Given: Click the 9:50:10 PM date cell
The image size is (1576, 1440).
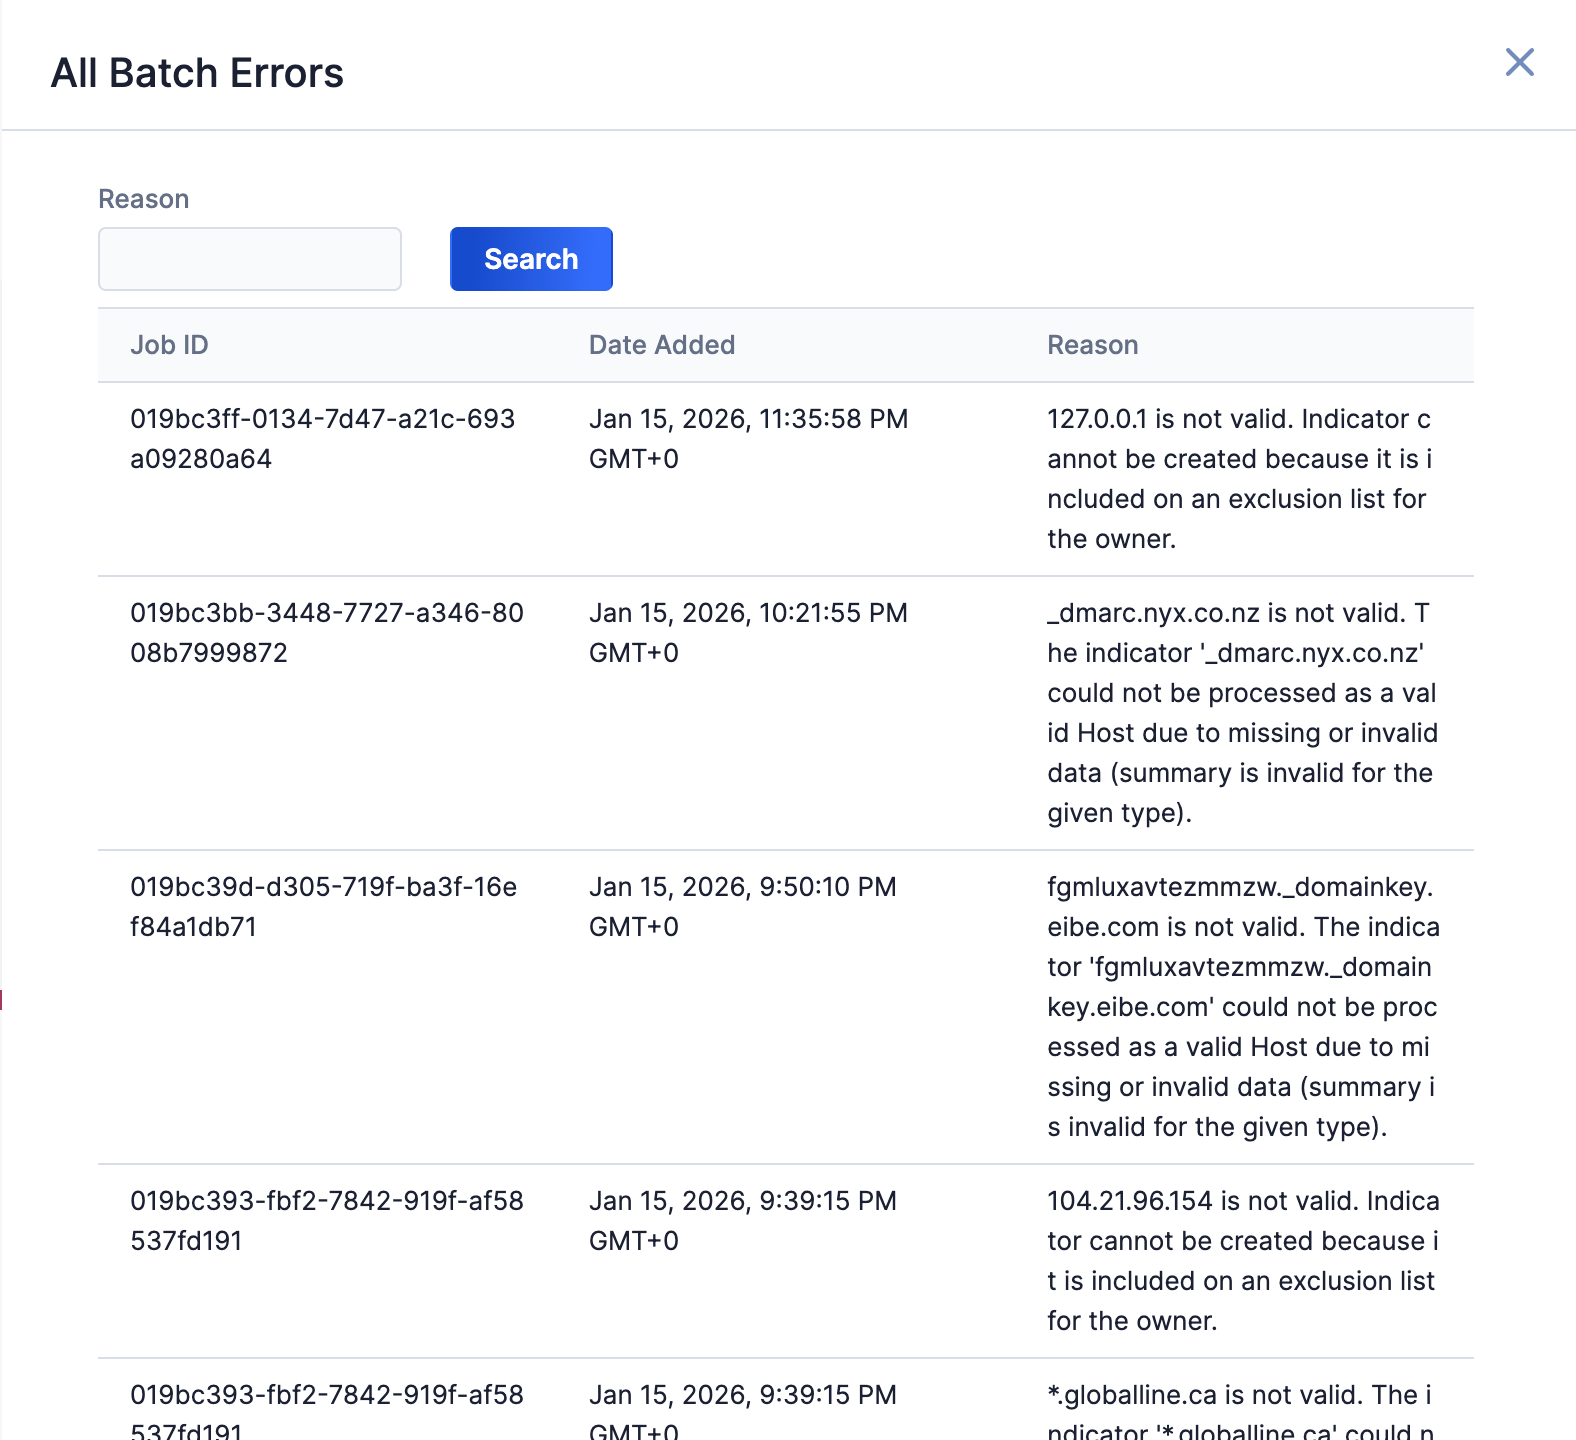Looking at the screenshot, I should click(x=742, y=907).
